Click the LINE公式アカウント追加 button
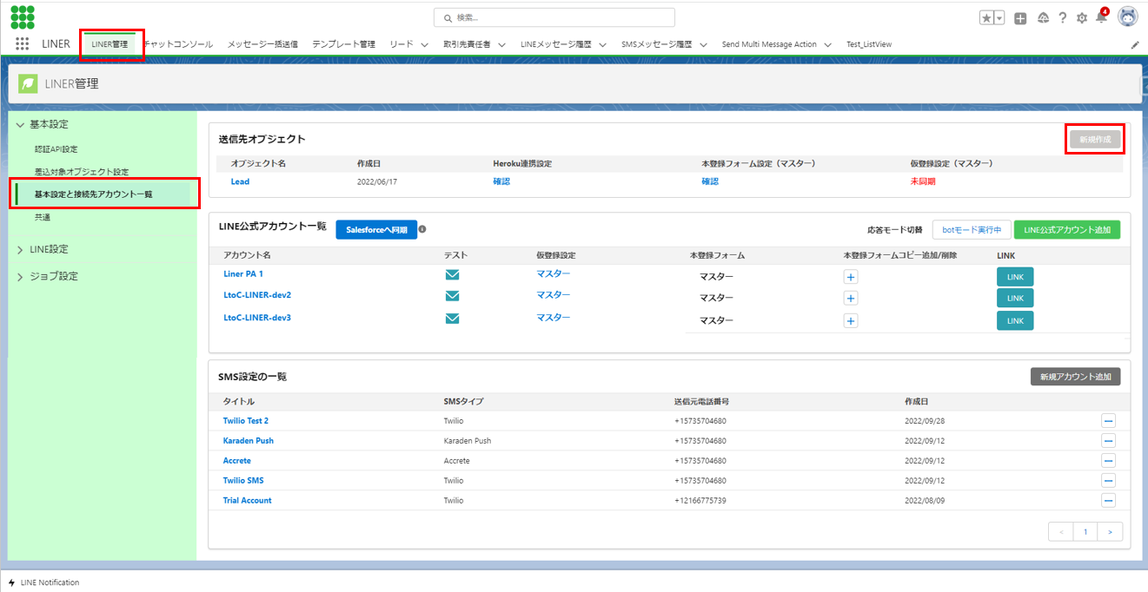Viewport: 1148px width, 592px height. 1067,230
